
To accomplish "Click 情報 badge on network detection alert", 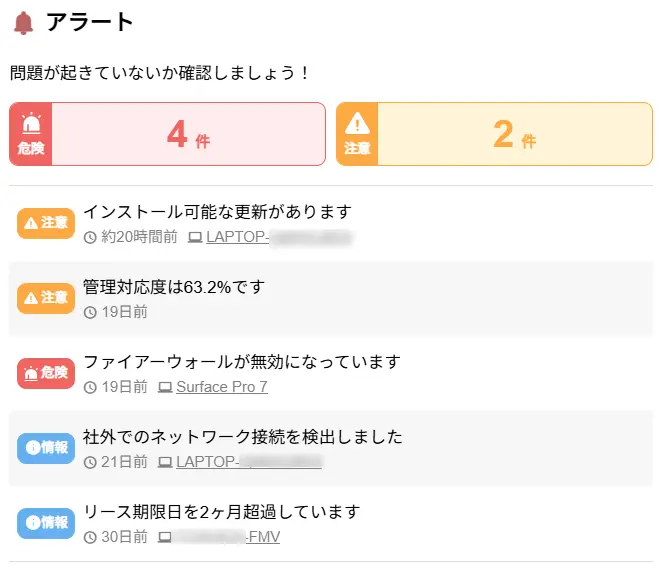I will pyautogui.click(x=46, y=448).
